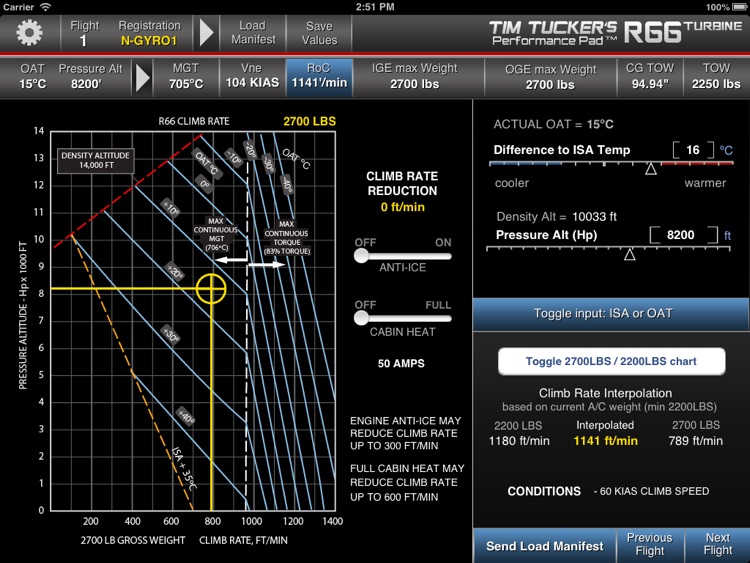This screenshot has width=750, height=563.
Task: Tap the 2200 LBS 1180 ft/min value
Action: click(519, 441)
